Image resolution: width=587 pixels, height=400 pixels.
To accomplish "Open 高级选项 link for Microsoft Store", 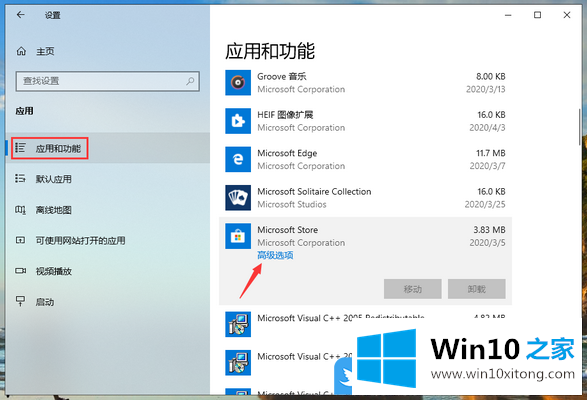I will point(275,255).
